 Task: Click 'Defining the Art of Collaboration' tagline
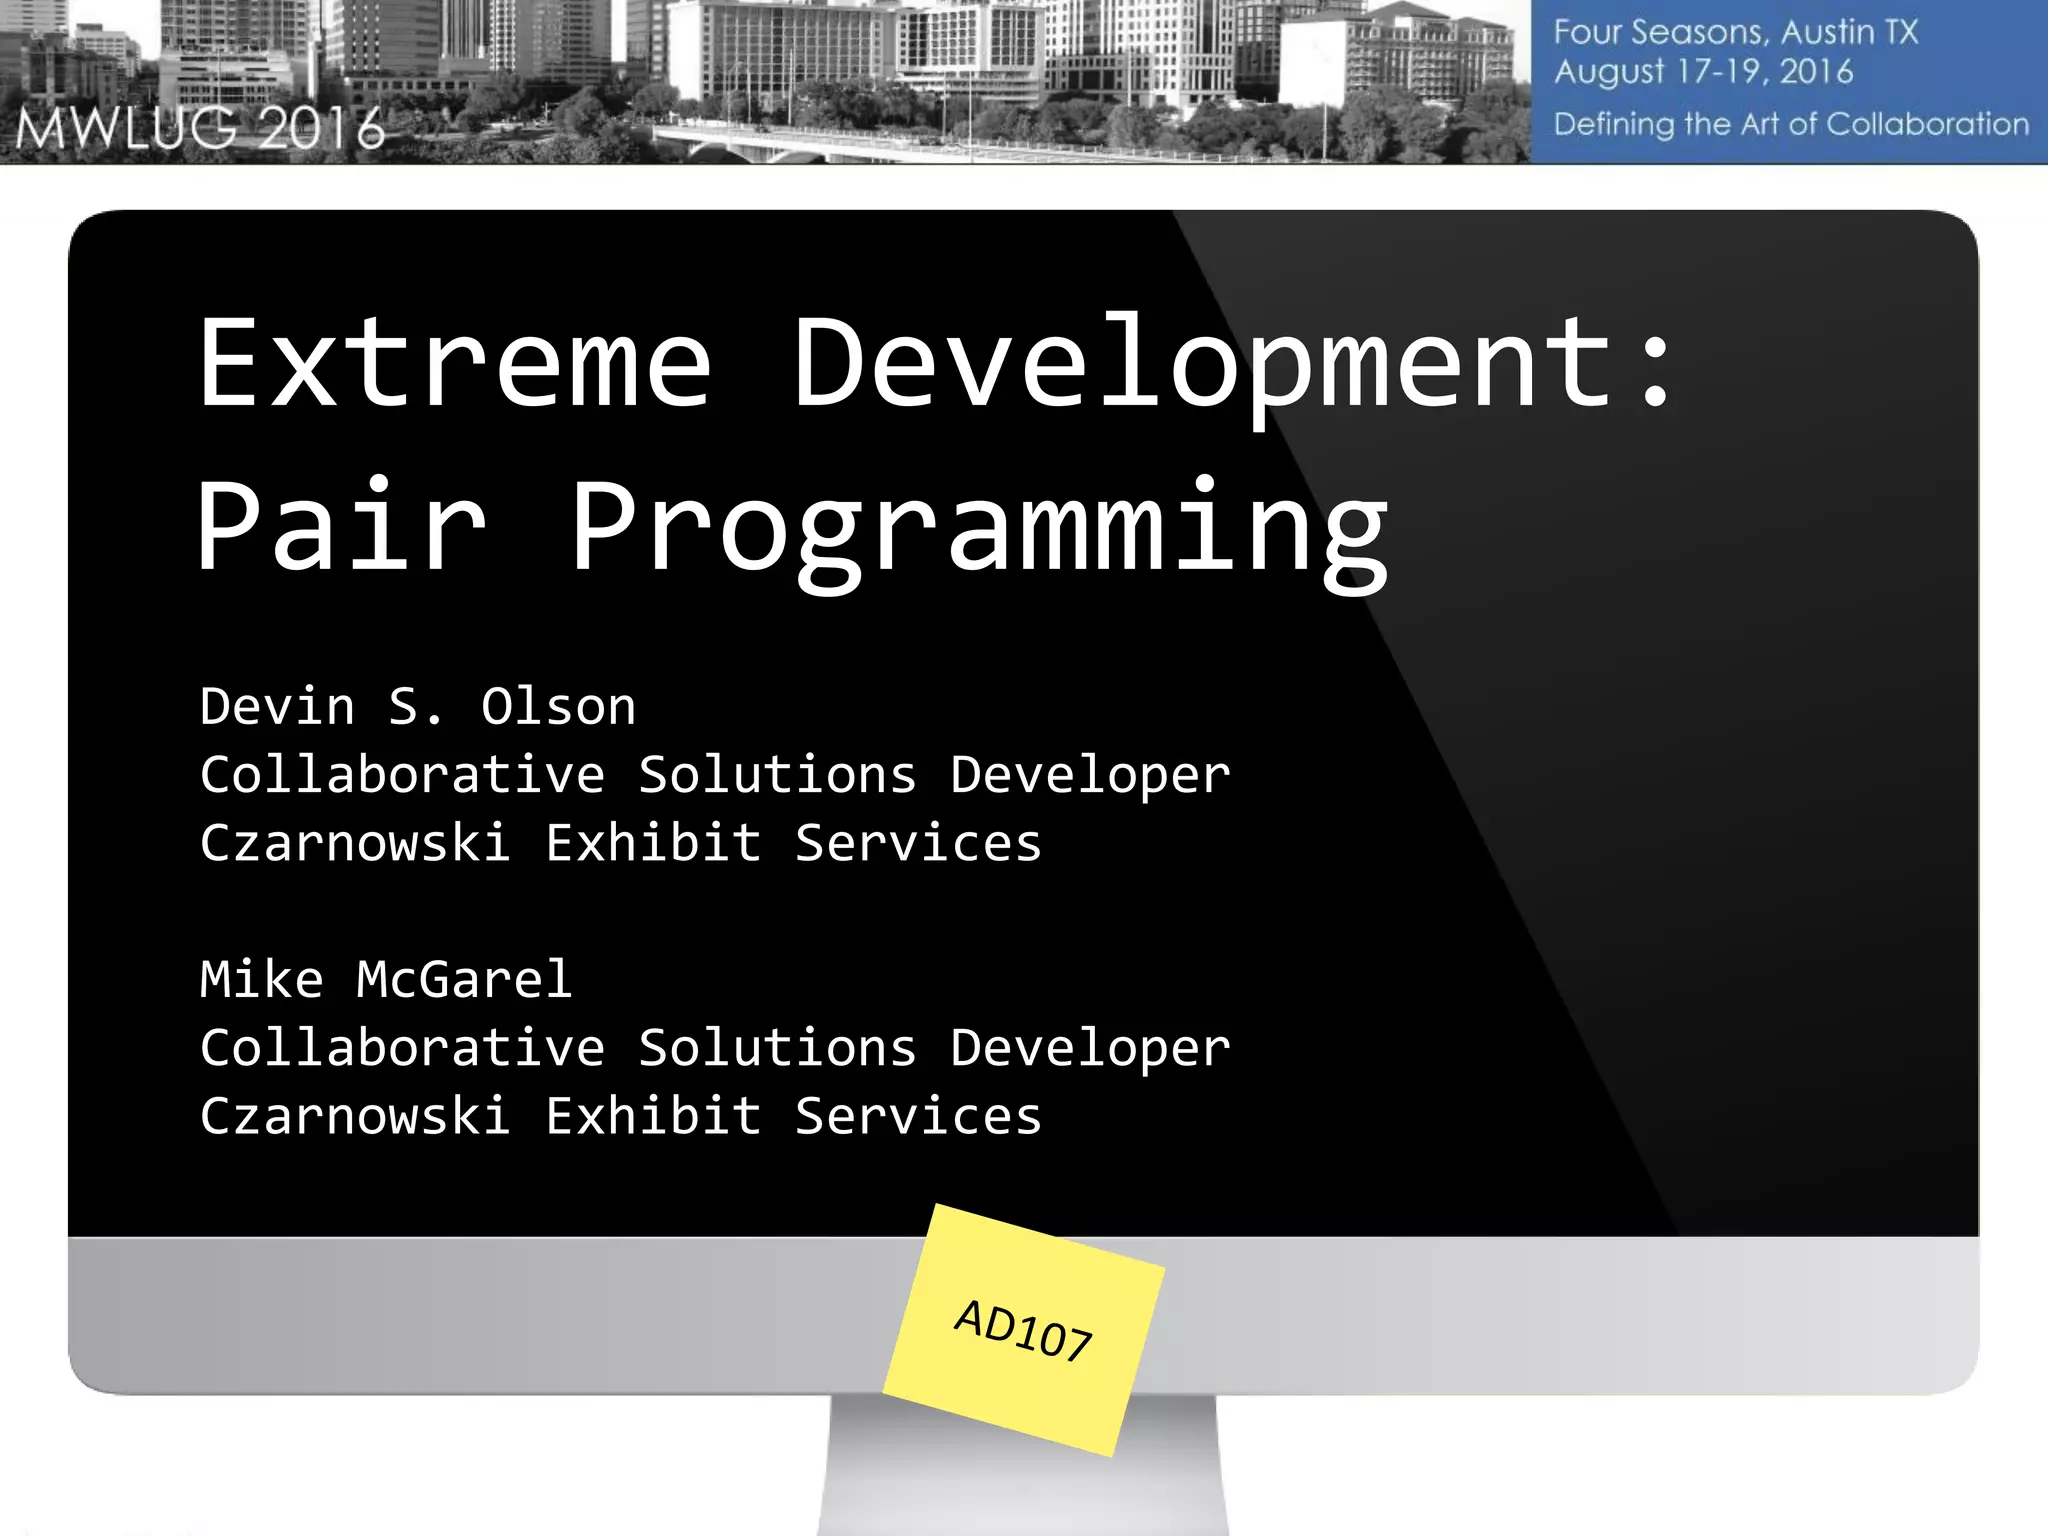pos(1790,124)
